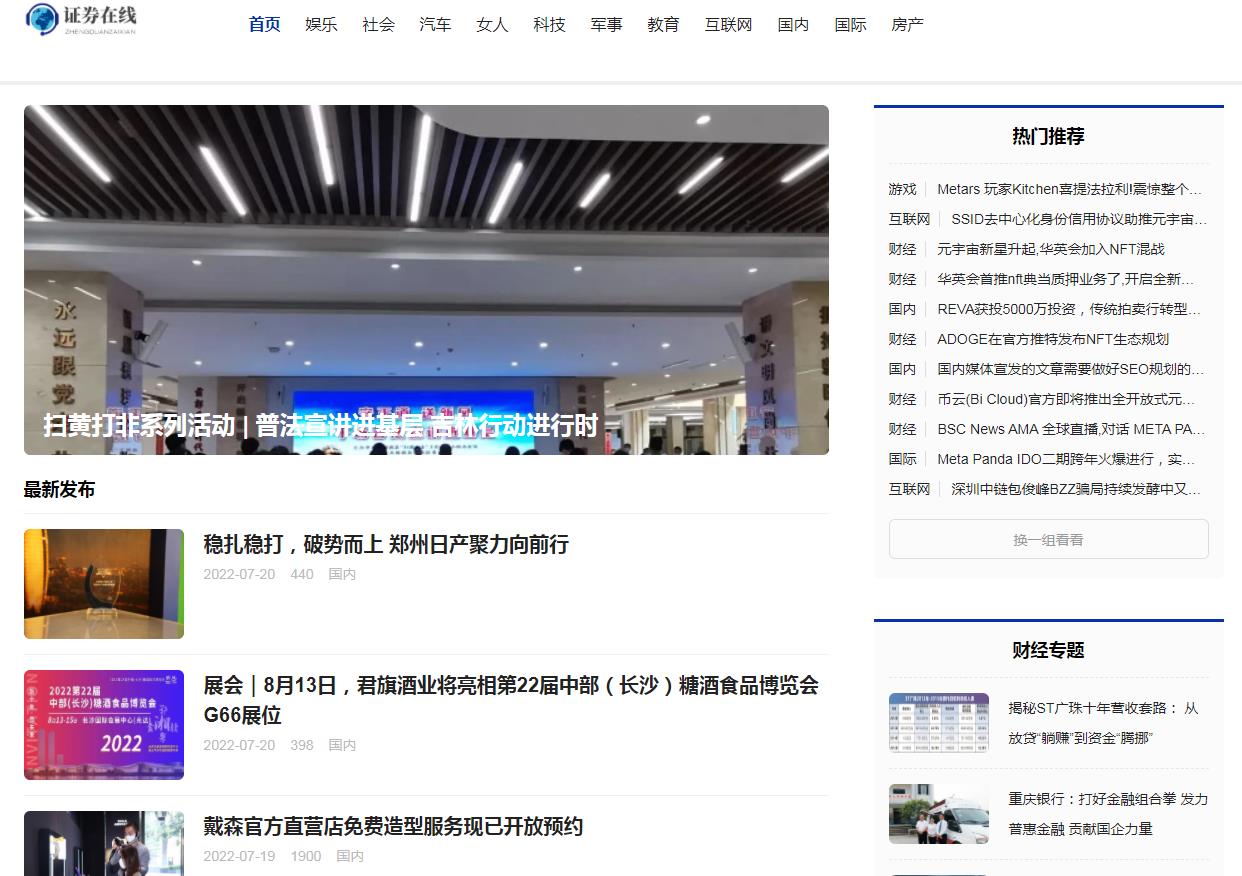Go to the 教育 category
The image size is (1242, 876).
click(664, 25)
